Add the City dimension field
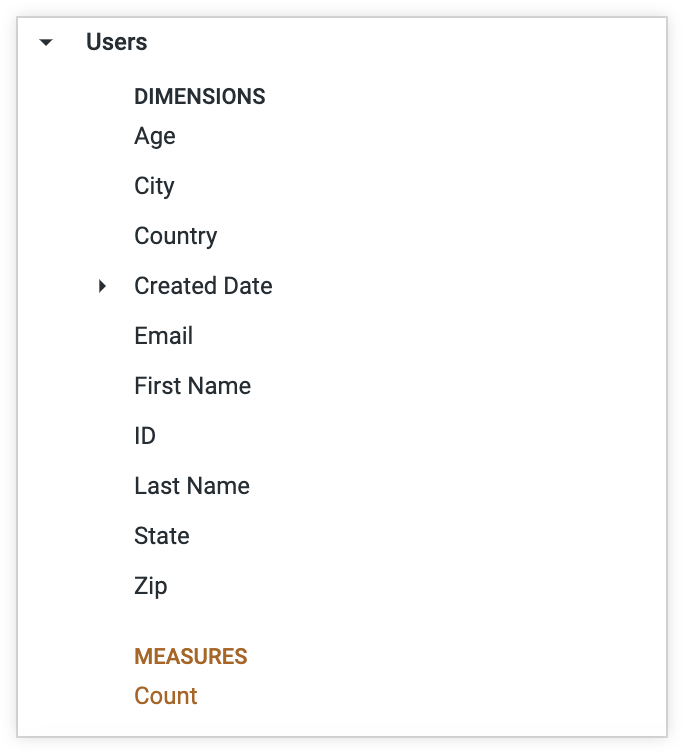 click(x=154, y=186)
